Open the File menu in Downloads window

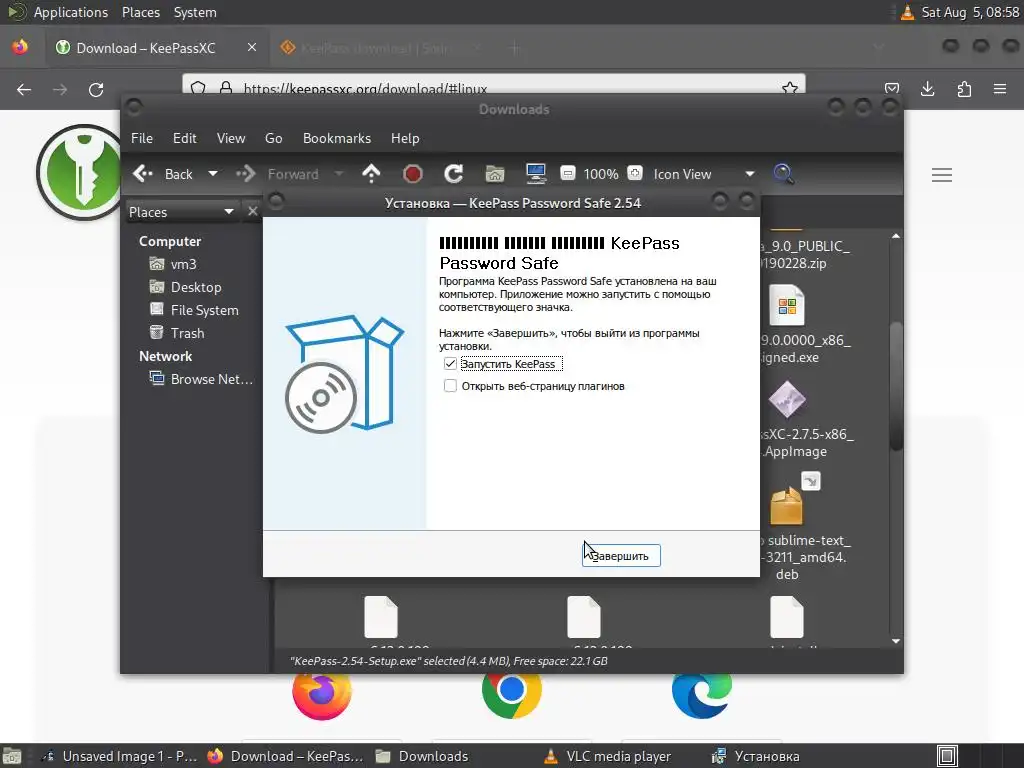point(142,138)
